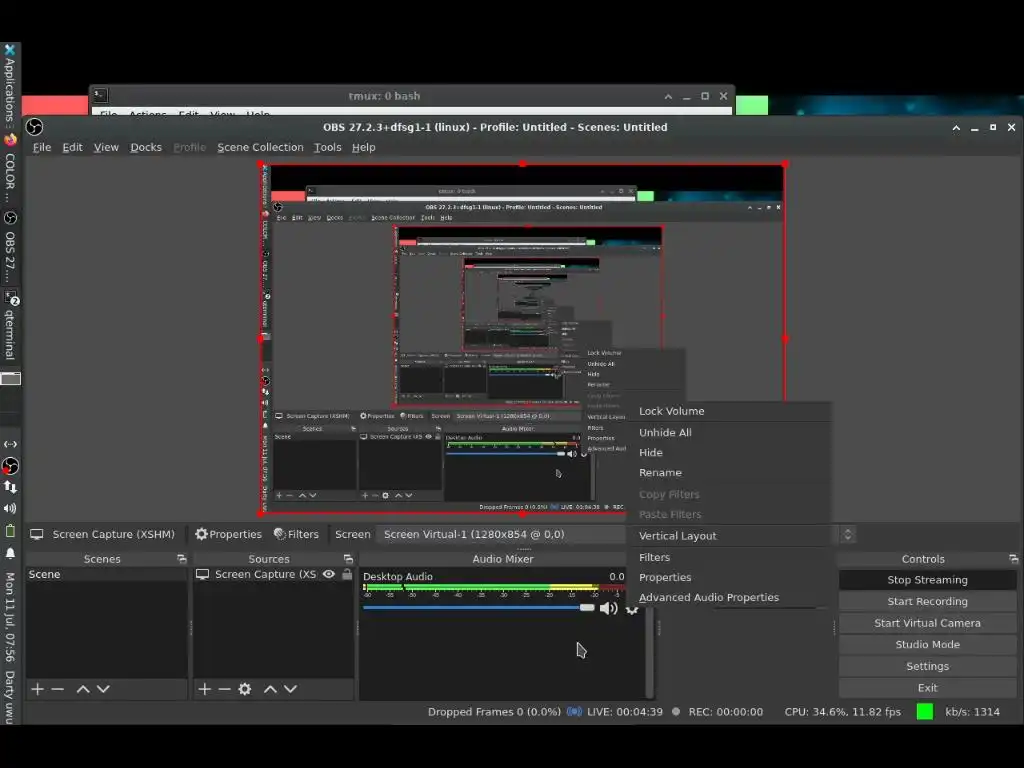Toggle lock on Screen Capture source
The width and height of the screenshot is (1024, 768).
pyautogui.click(x=347, y=574)
